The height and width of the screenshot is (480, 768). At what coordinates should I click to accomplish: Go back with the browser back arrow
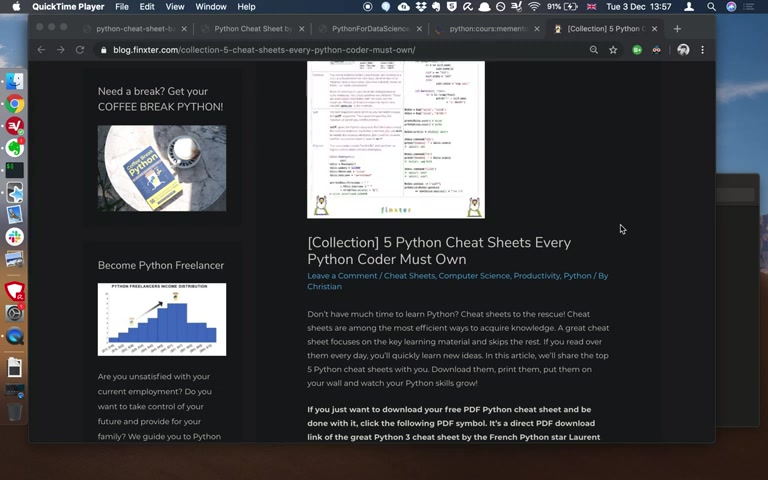click(41, 50)
